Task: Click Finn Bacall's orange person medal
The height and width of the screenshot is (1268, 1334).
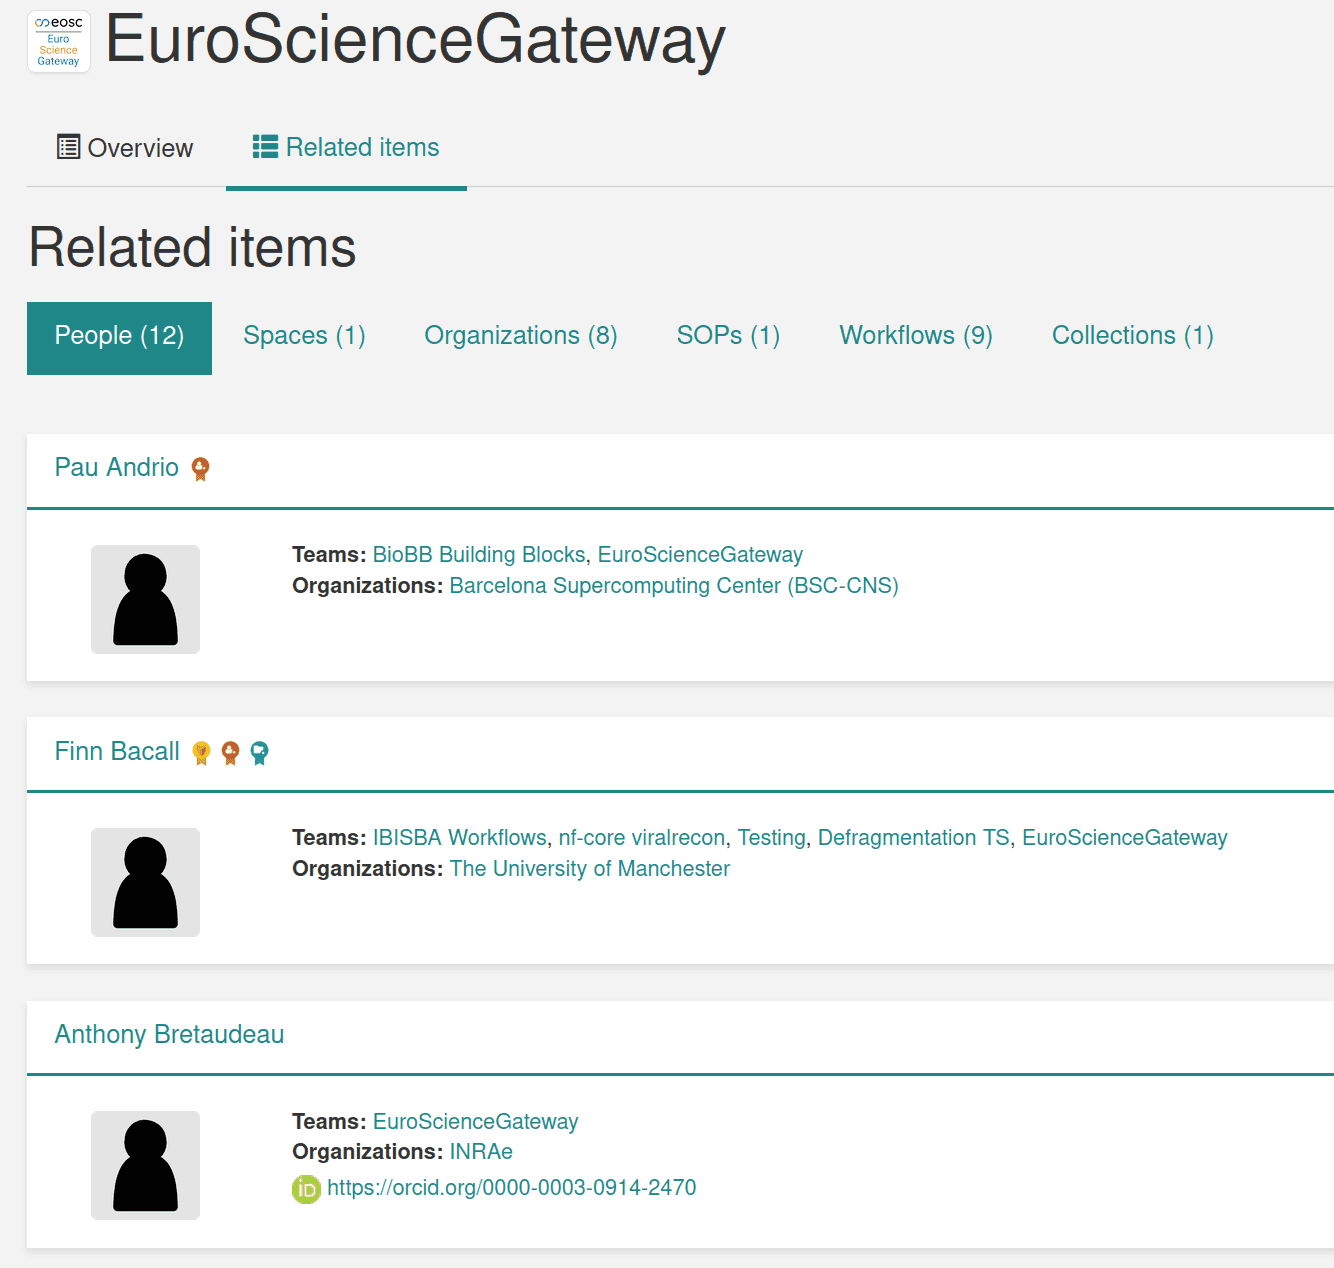Action: tap(231, 753)
